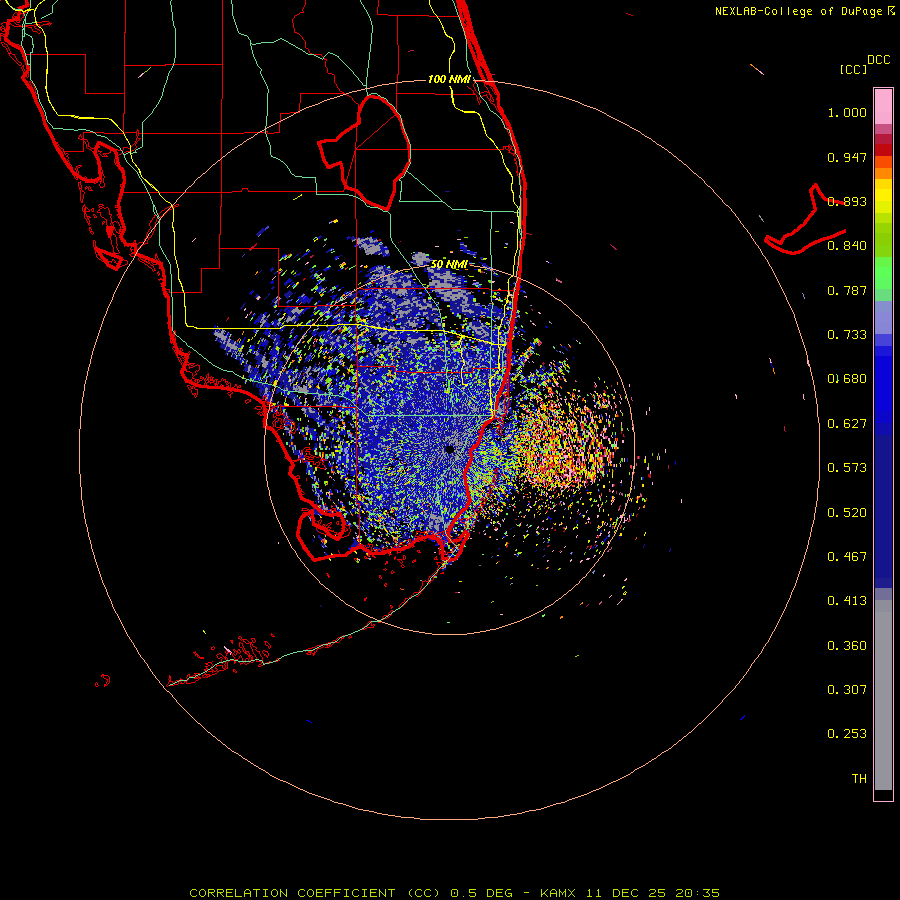Screen dimensions: 900x900
Task: Click the bottom title CORRELATION COEFFICIENT caption
Action: [454, 893]
